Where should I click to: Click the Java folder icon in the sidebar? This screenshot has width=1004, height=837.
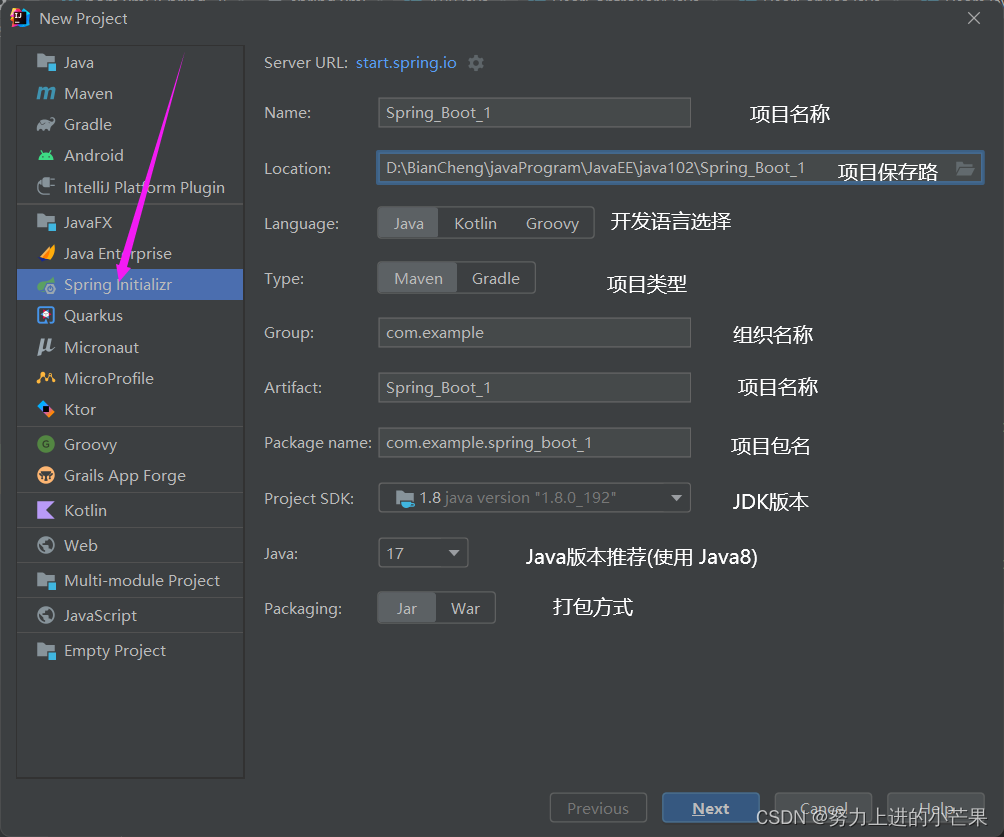coord(46,62)
